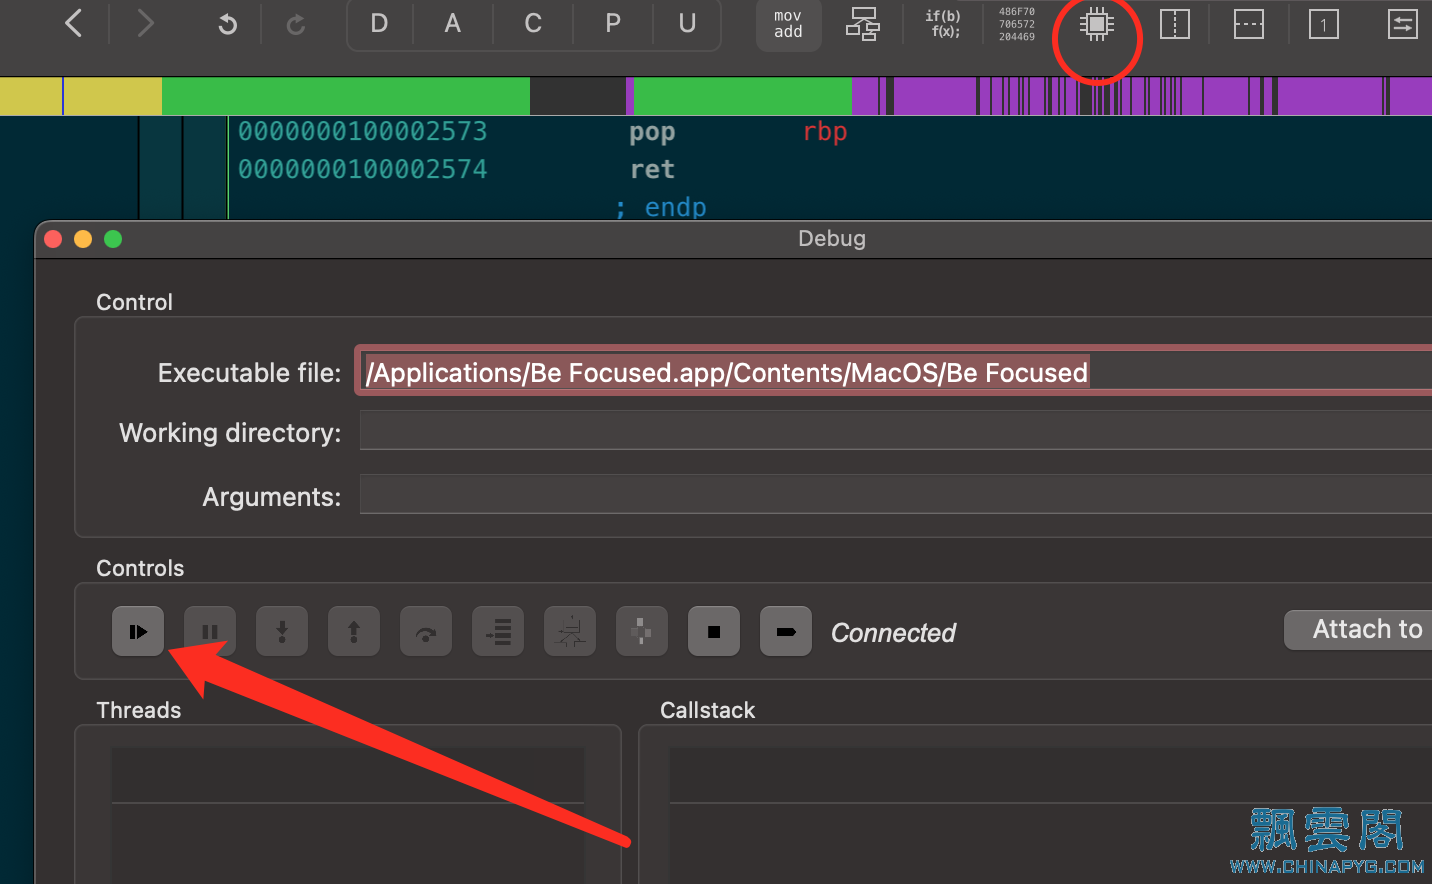This screenshot has width=1432, height=884.
Task: Click the Arguments input field
Action: 895,494
